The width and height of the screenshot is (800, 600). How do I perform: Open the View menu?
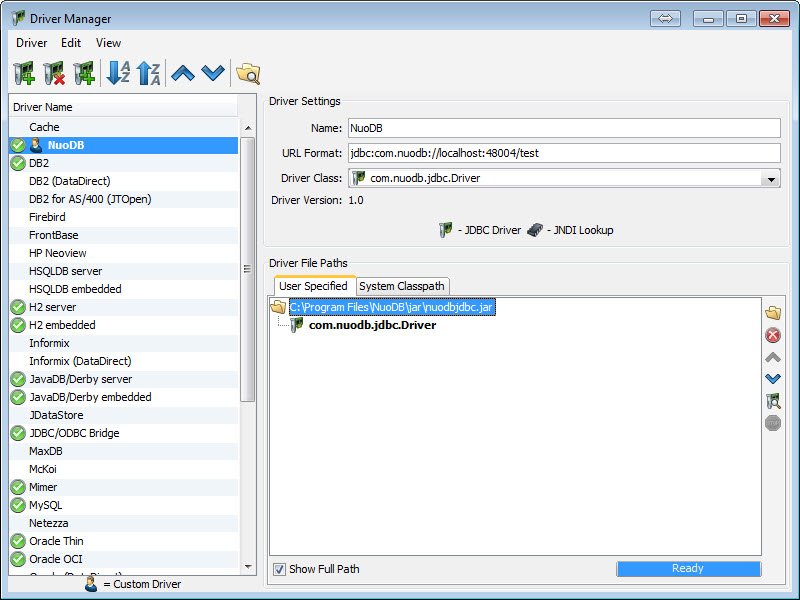click(108, 43)
